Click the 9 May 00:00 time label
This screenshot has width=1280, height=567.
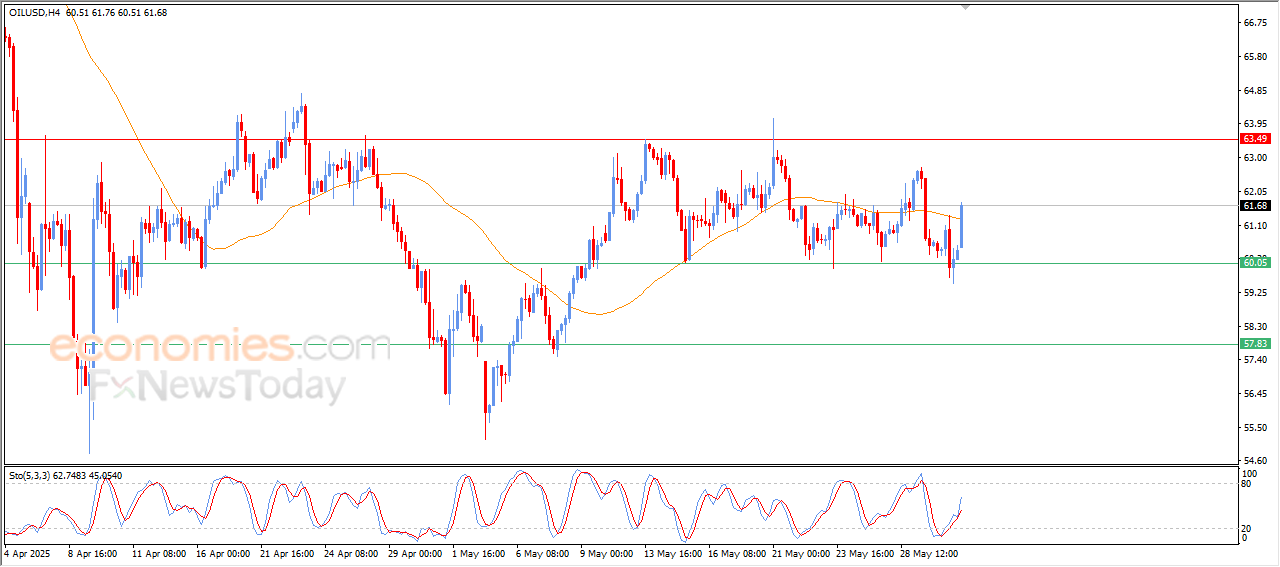coord(608,552)
